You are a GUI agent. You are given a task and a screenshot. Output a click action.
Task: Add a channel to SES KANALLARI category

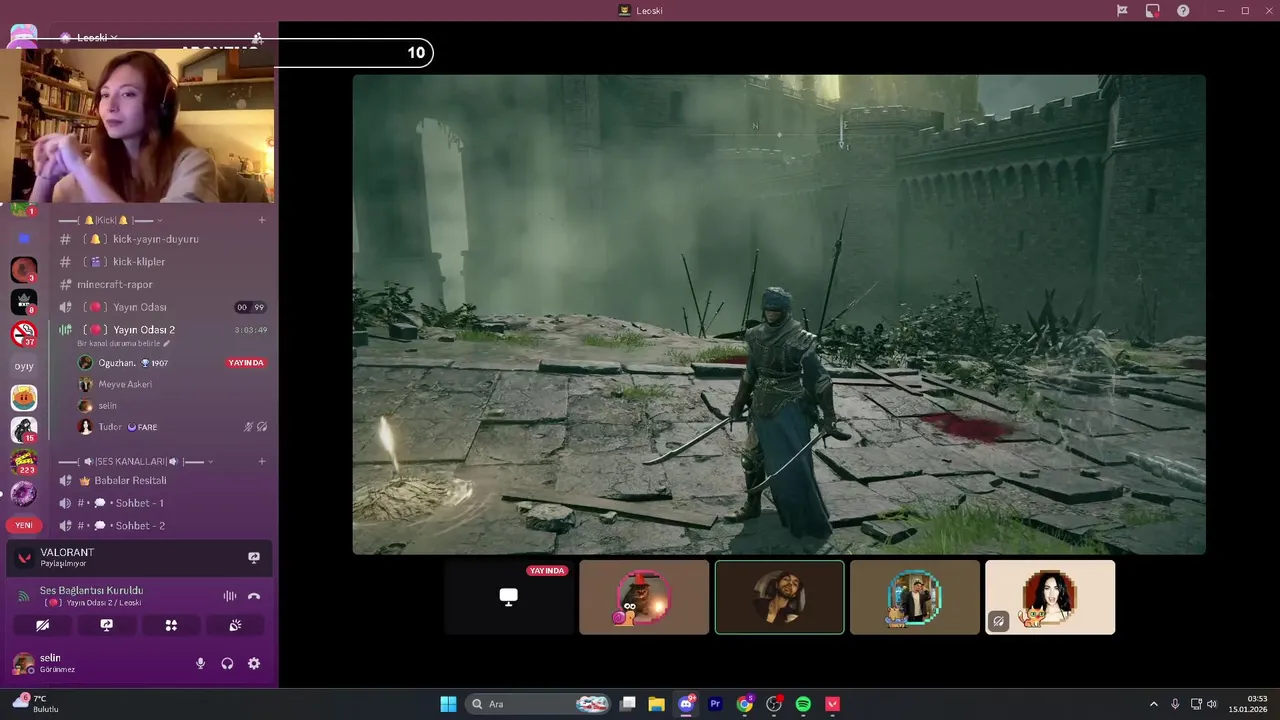coord(262,461)
